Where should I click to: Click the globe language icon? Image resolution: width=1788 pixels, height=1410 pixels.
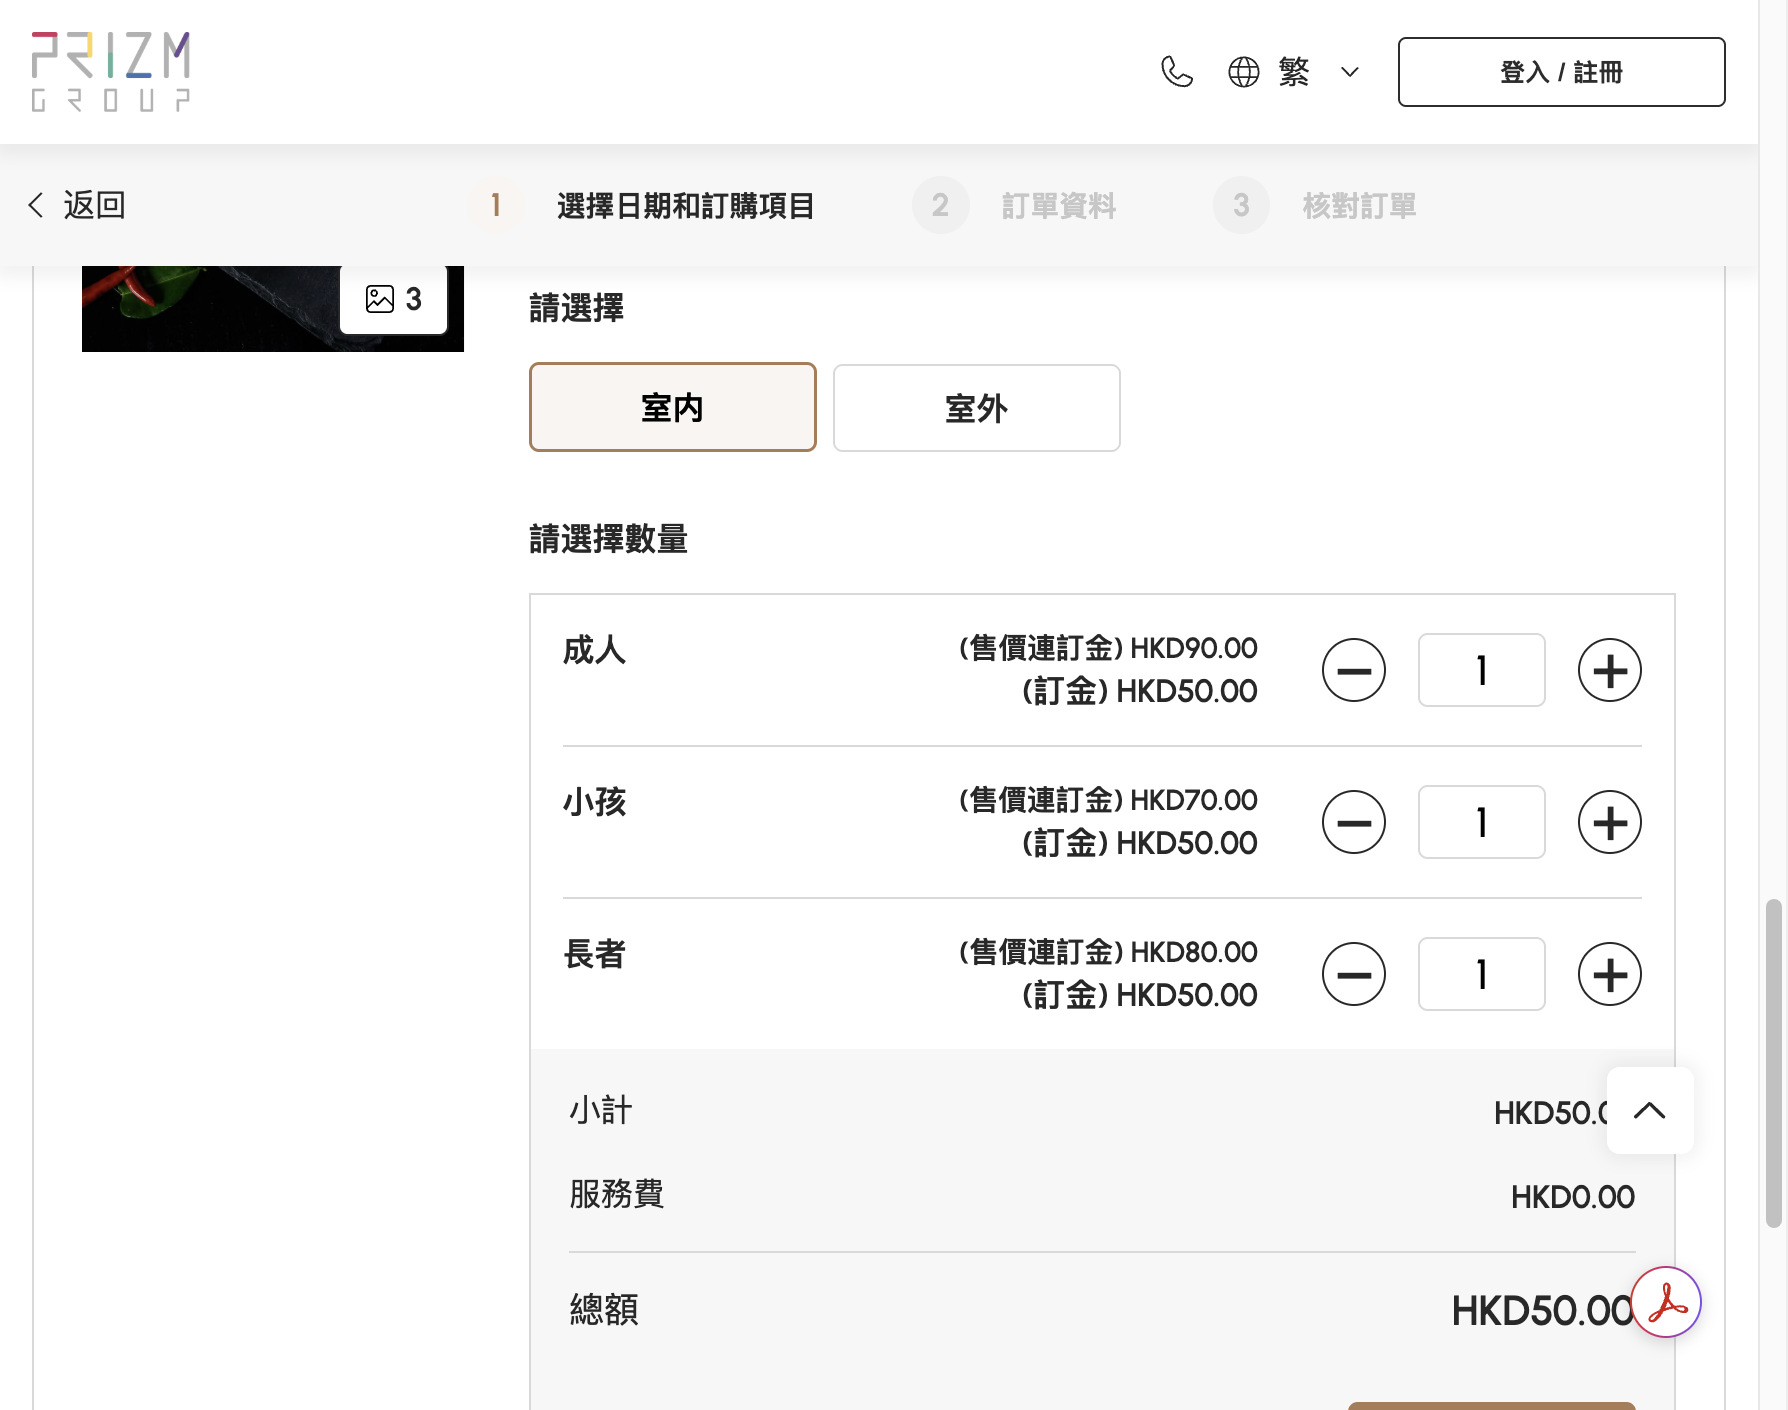coord(1244,72)
